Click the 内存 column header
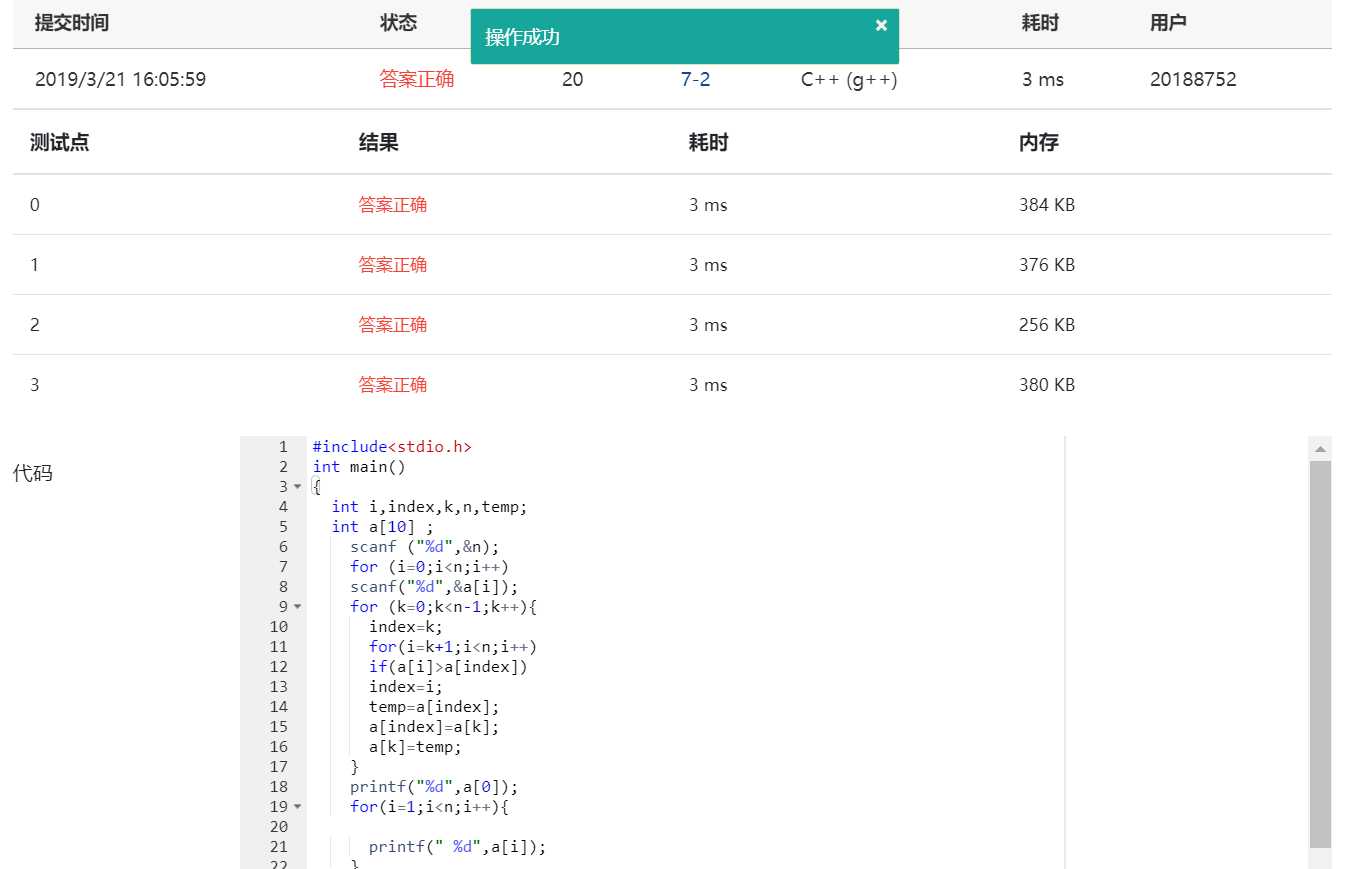The width and height of the screenshot is (1354, 869). pyautogui.click(x=1039, y=143)
